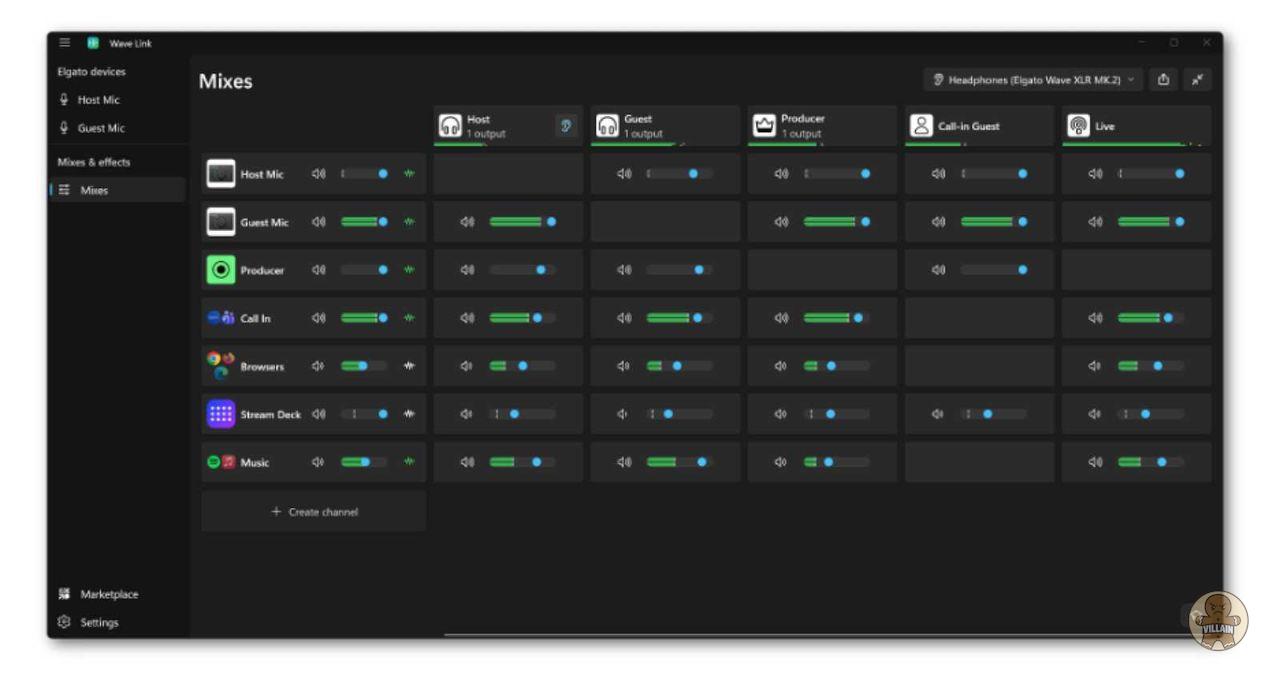
Task: Click the Live mix broadcast icon
Action: [1078, 126]
